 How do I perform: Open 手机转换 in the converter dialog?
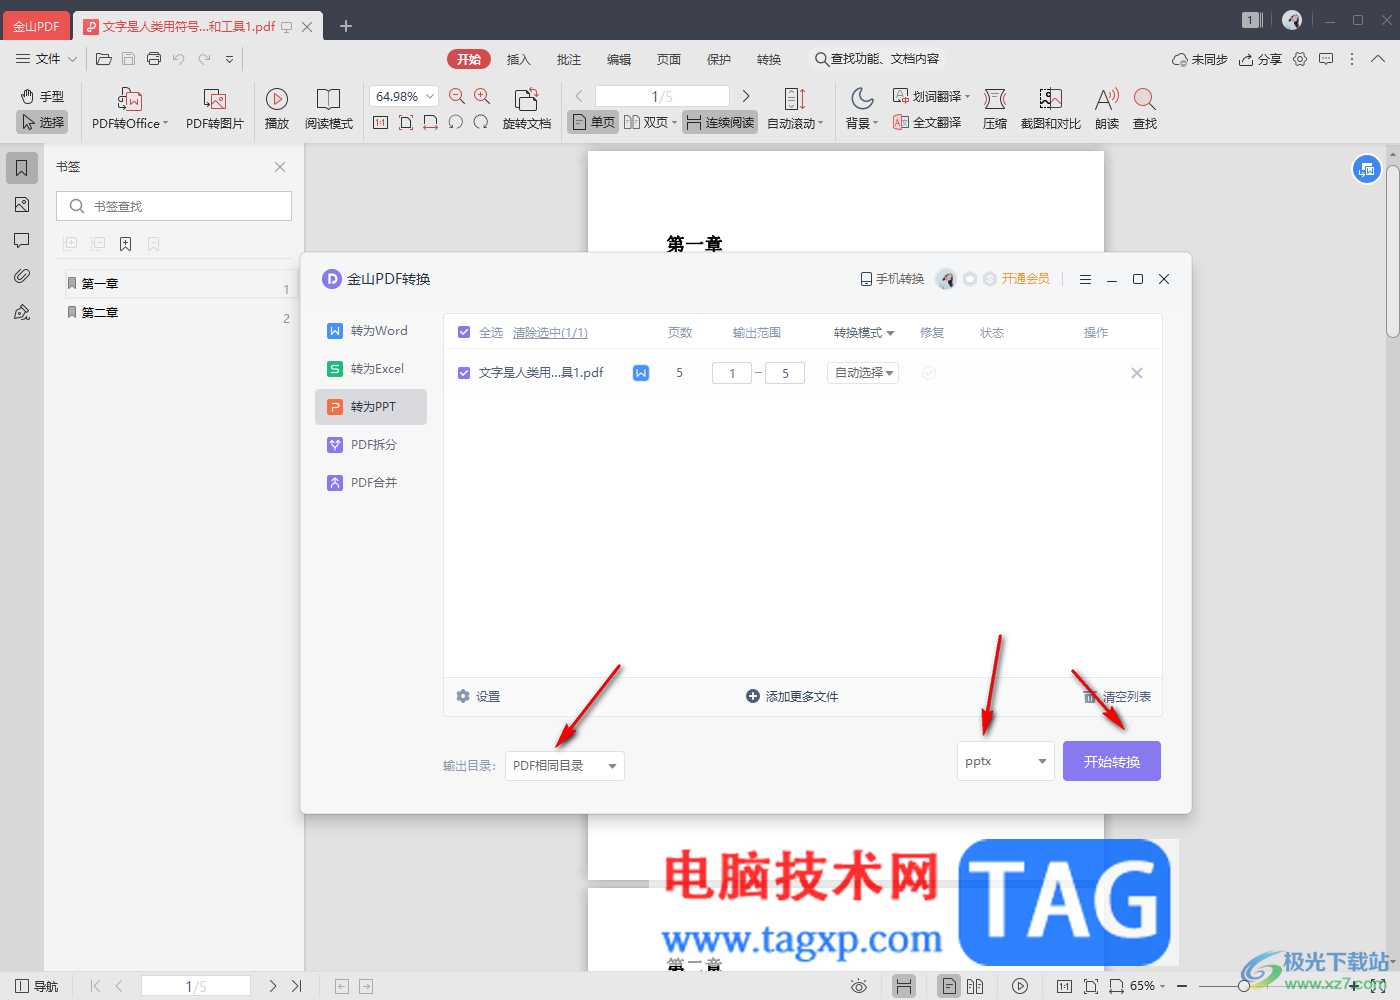[x=892, y=279]
